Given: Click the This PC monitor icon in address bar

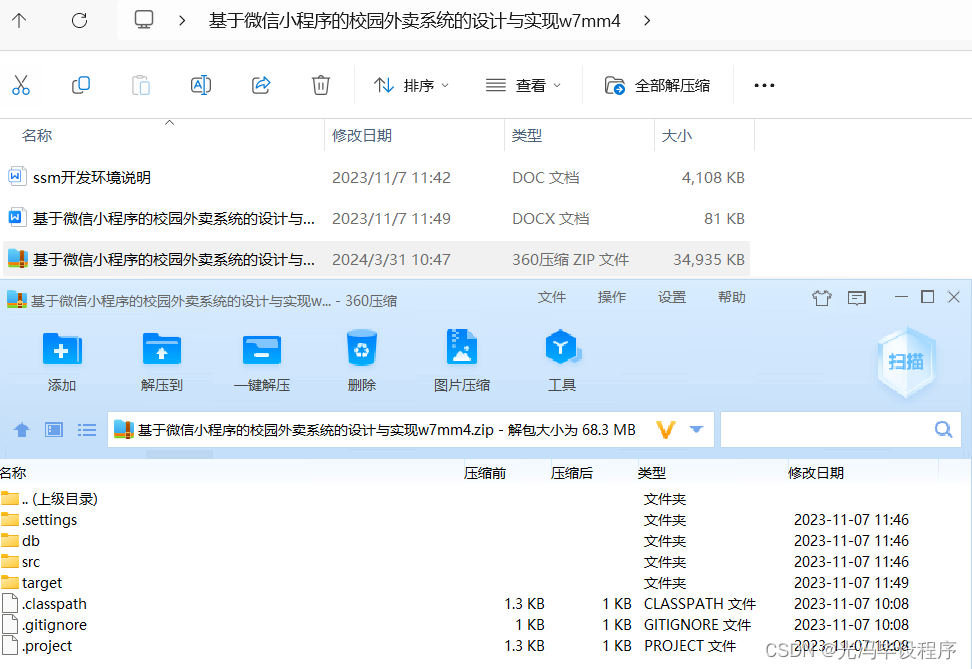Looking at the screenshot, I should (144, 20).
